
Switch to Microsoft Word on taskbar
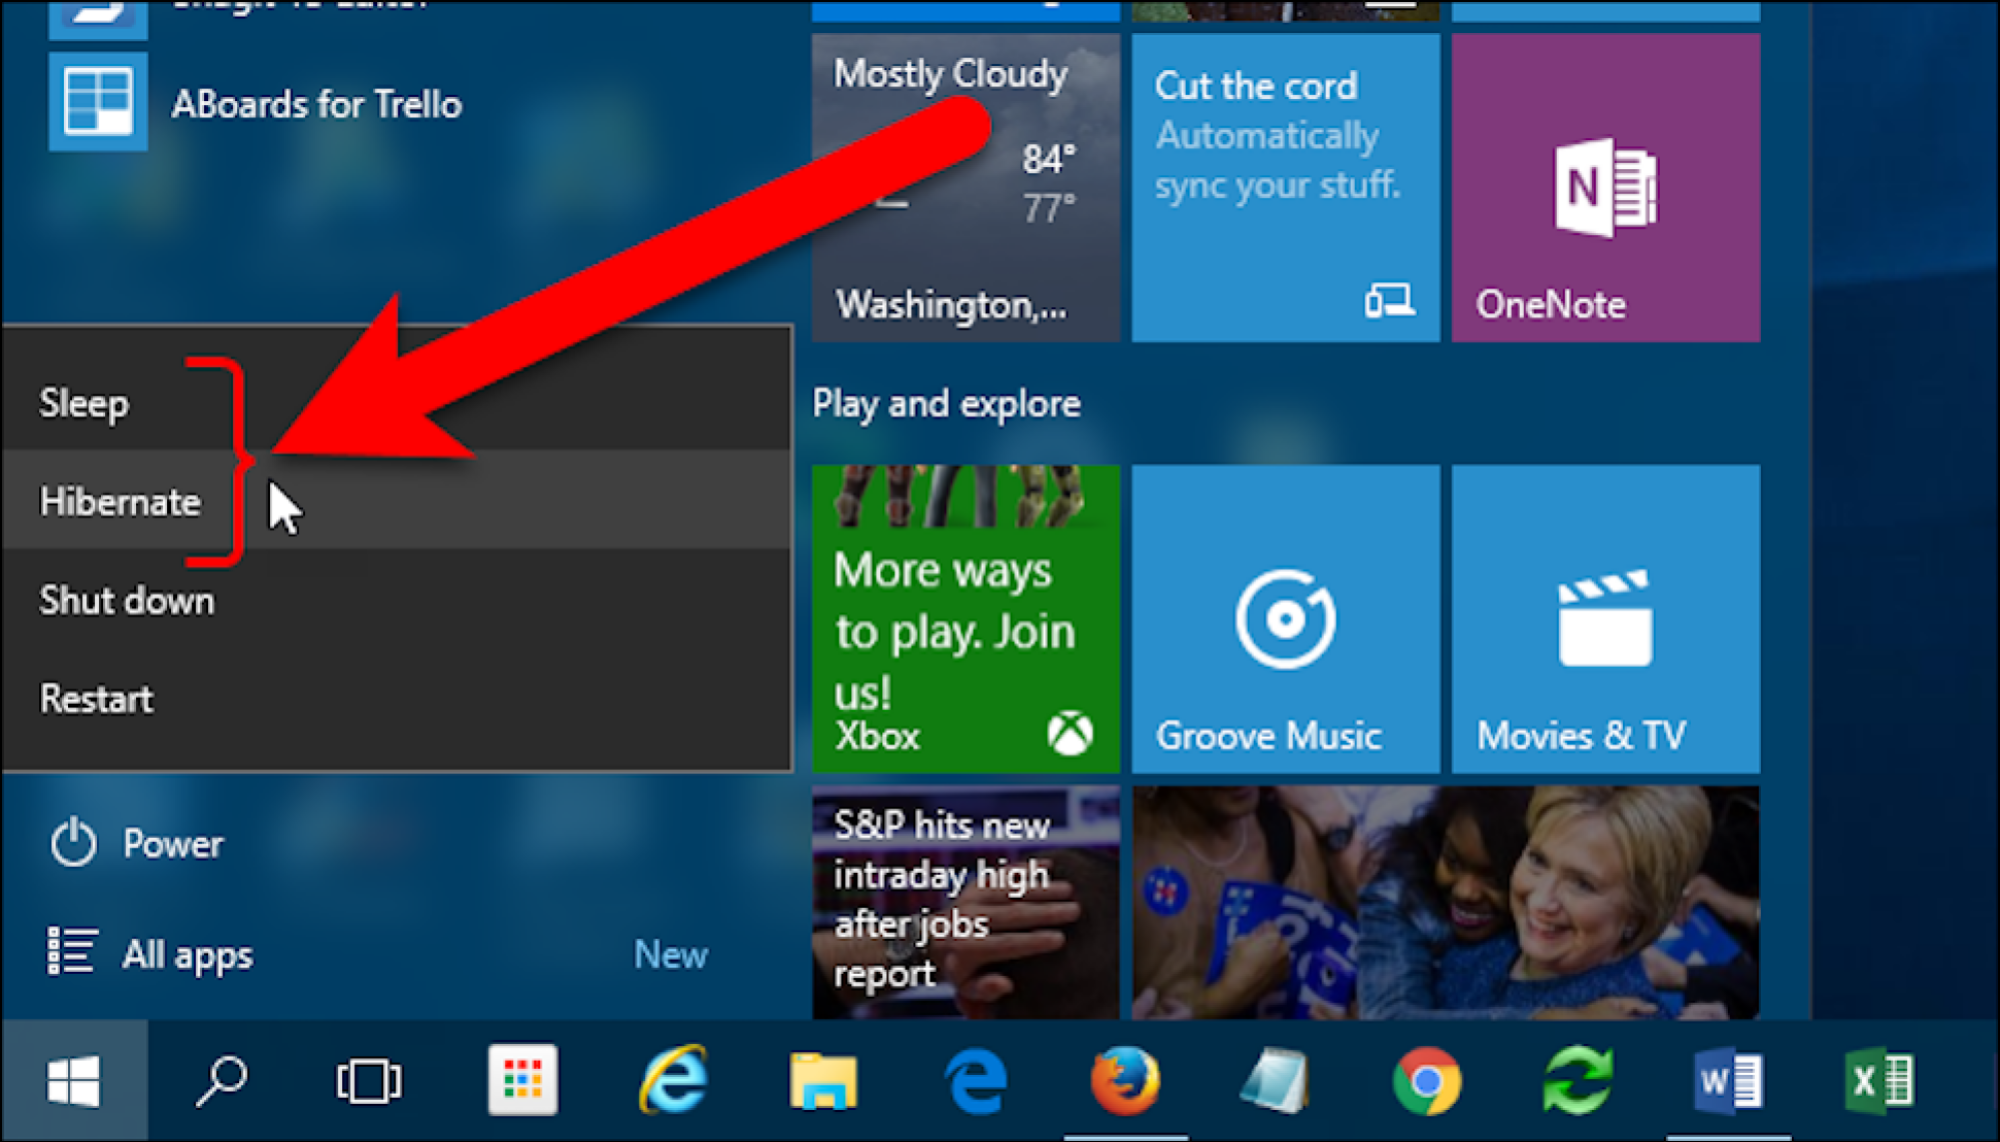(1727, 1080)
